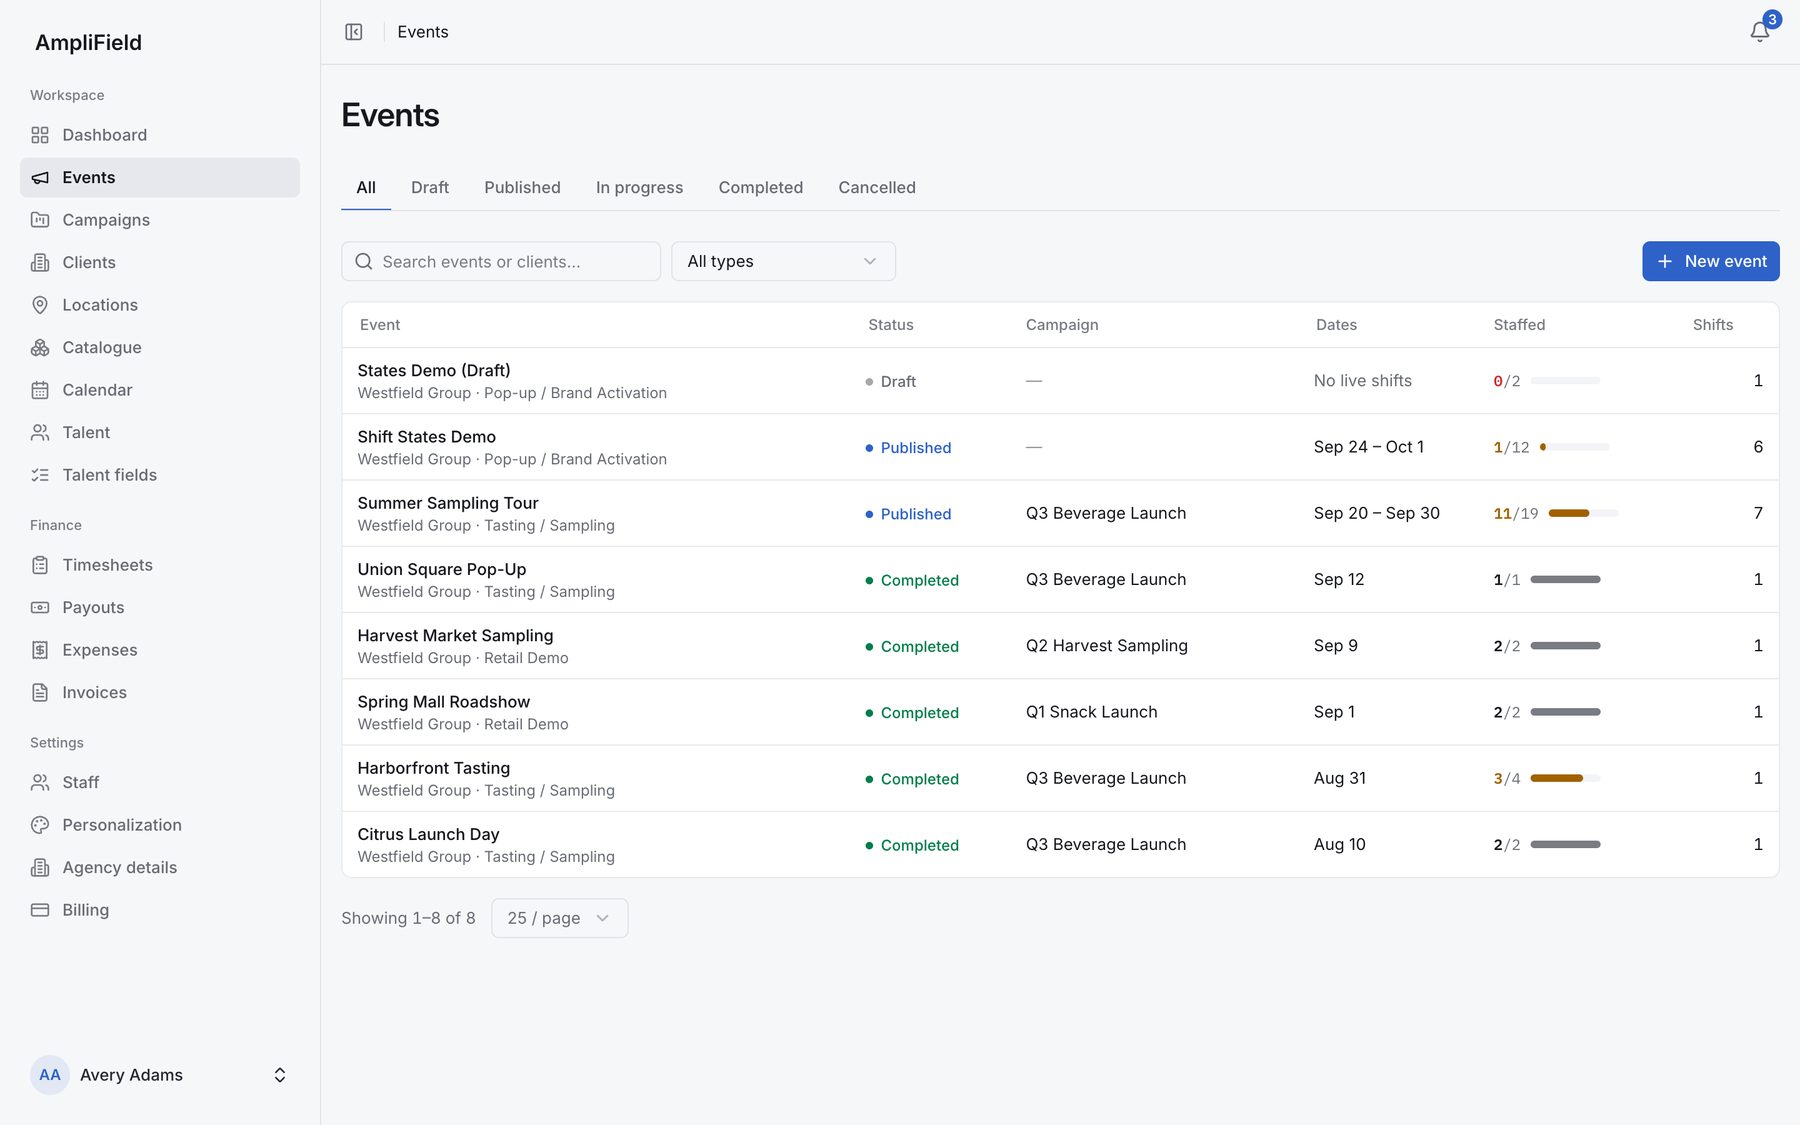Click the Dates column header
Viewport: 1800px width, 1125px height.
[1336, 325]
